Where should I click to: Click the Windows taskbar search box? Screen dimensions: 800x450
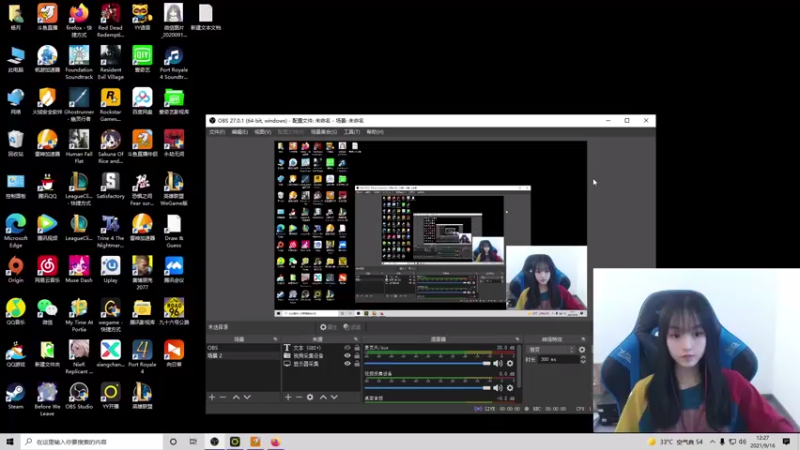coord(92,442)
